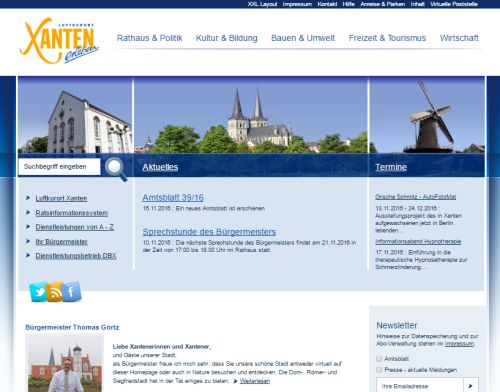500x392 pixels.
Task: Open Wirtschaft menu
Action: (x=459, y=38)
